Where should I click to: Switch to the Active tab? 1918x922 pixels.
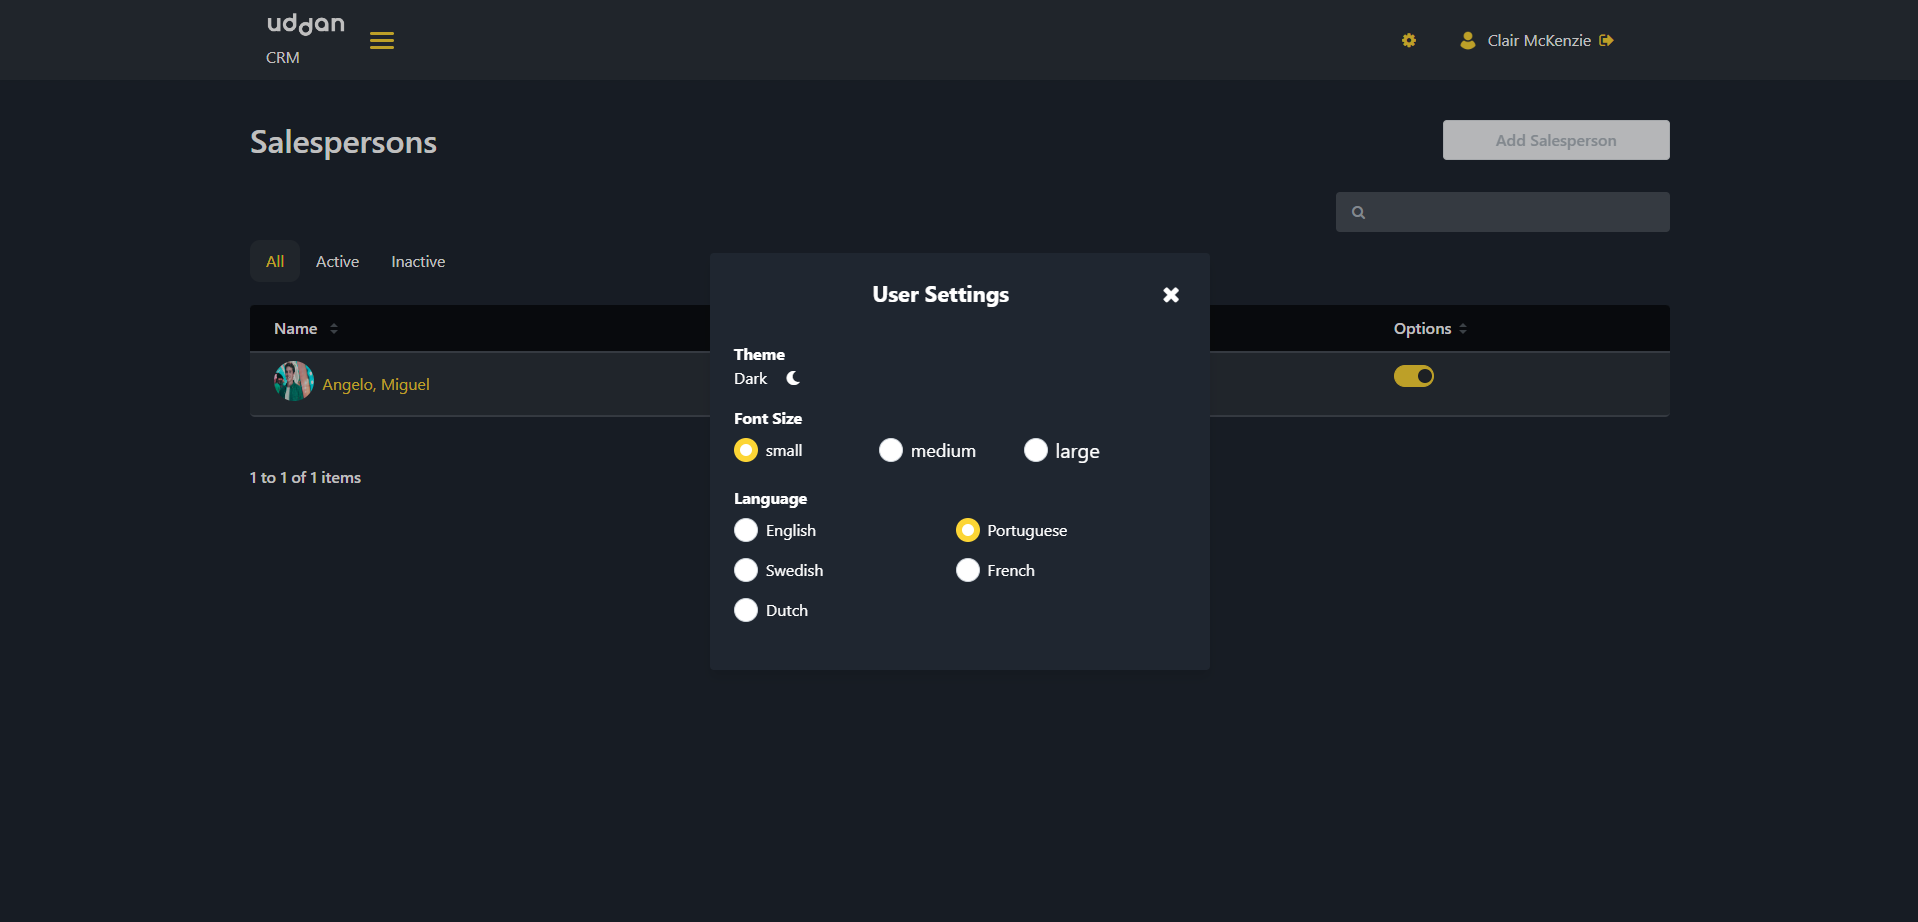click(337, 262)
